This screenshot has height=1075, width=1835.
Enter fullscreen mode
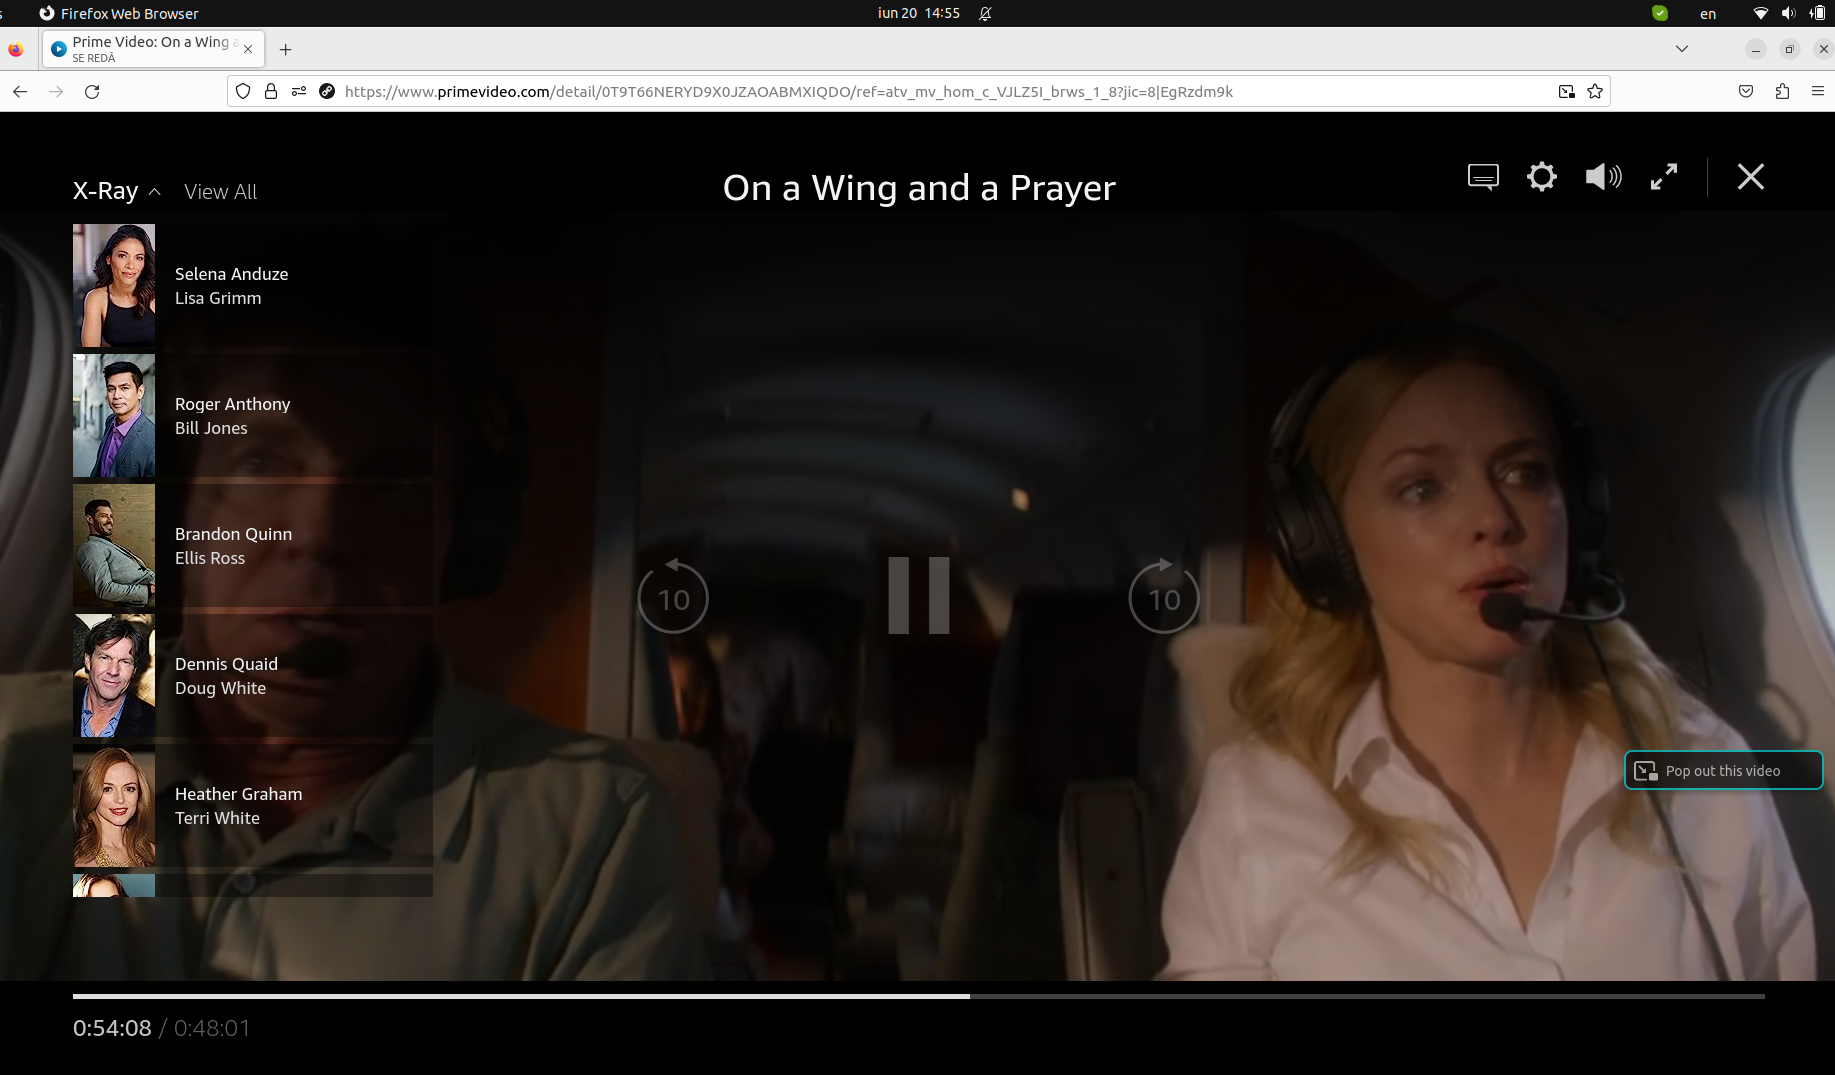point(1664,176)
